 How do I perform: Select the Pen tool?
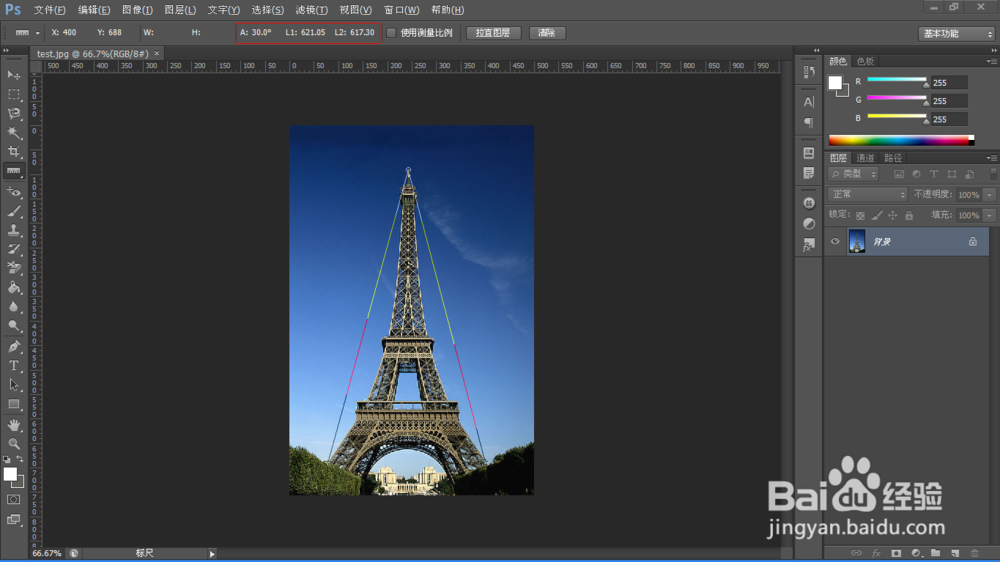click(x=13, y=346)
